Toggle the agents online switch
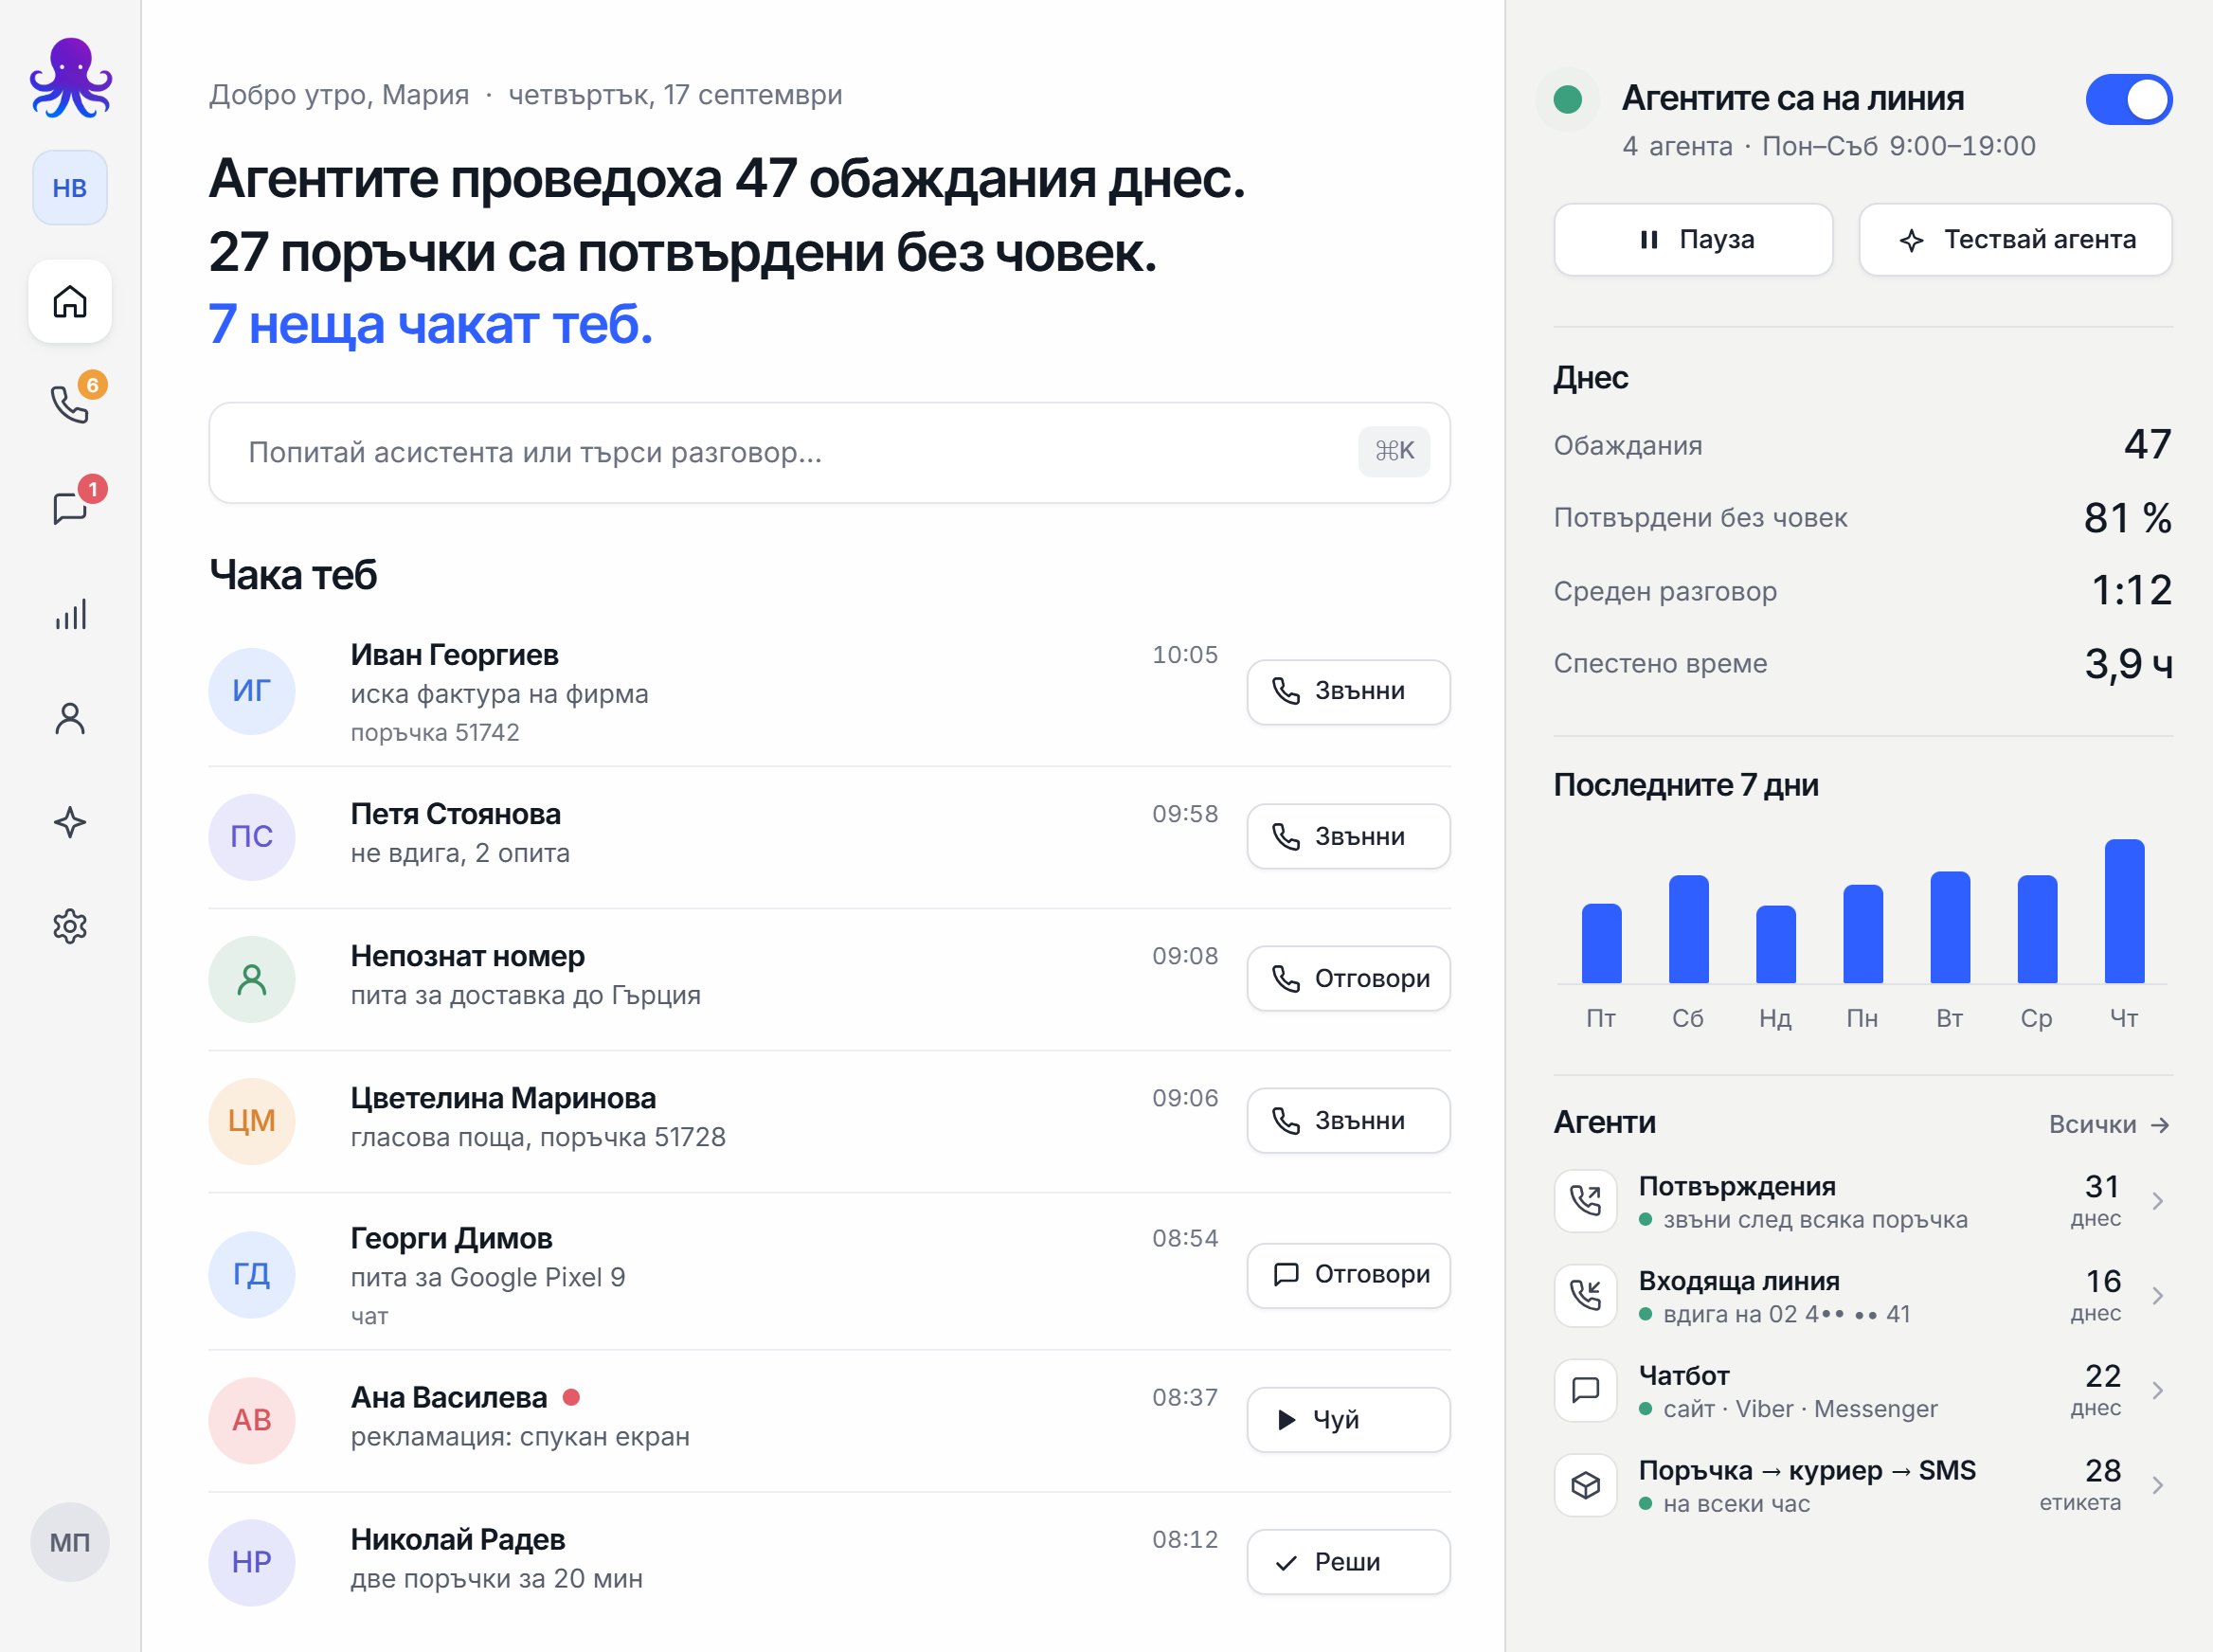Screen dimensions: 2213x1652 [x=2128, y=99]
